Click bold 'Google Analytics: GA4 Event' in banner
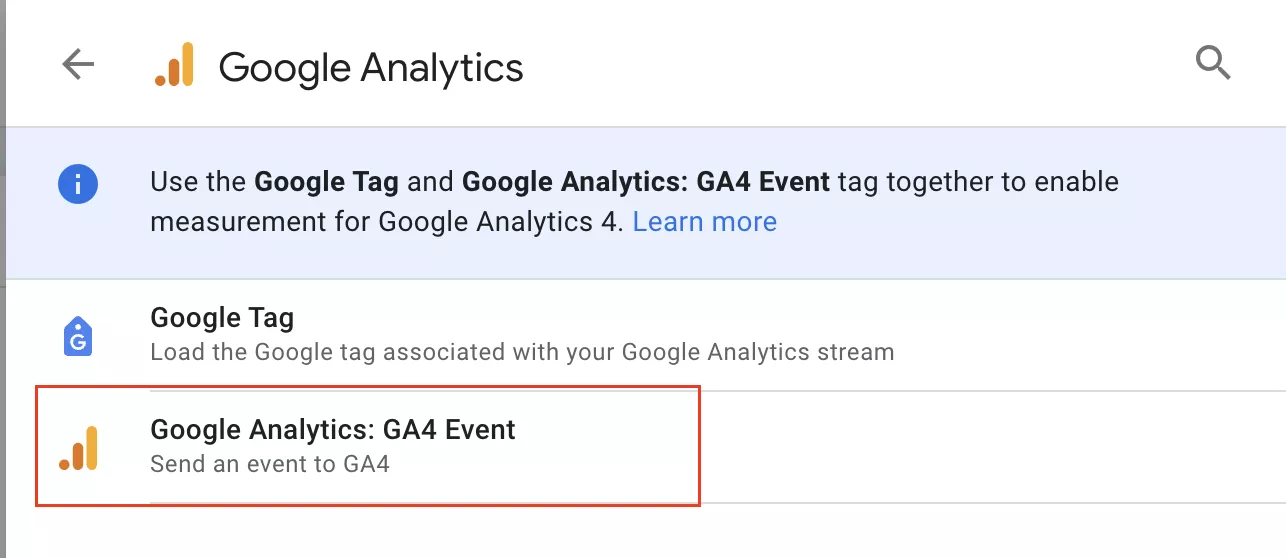This screenshot has height=558, width=1286. tap(646, 182)
